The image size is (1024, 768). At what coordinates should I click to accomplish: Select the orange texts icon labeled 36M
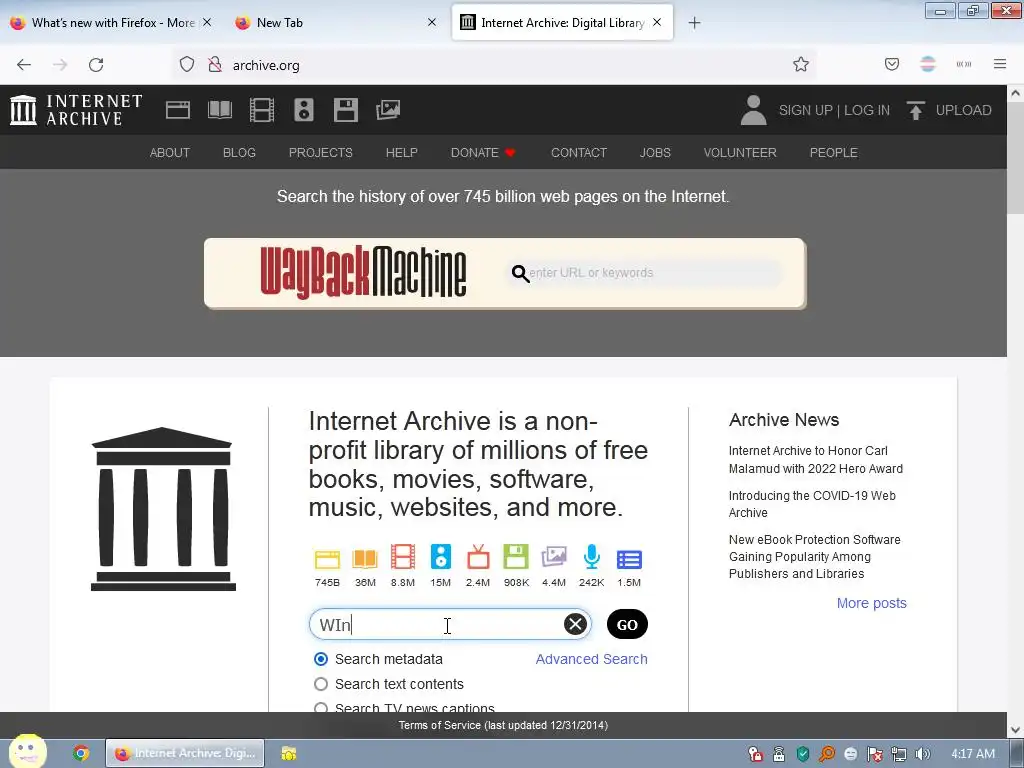365,559
